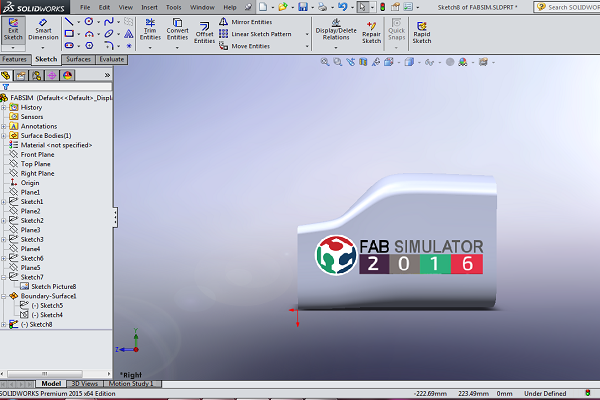The width and height of the screenshot is (600, 400).
Task: Select the Line sketch tool
Action: click(x=69, y=22)
